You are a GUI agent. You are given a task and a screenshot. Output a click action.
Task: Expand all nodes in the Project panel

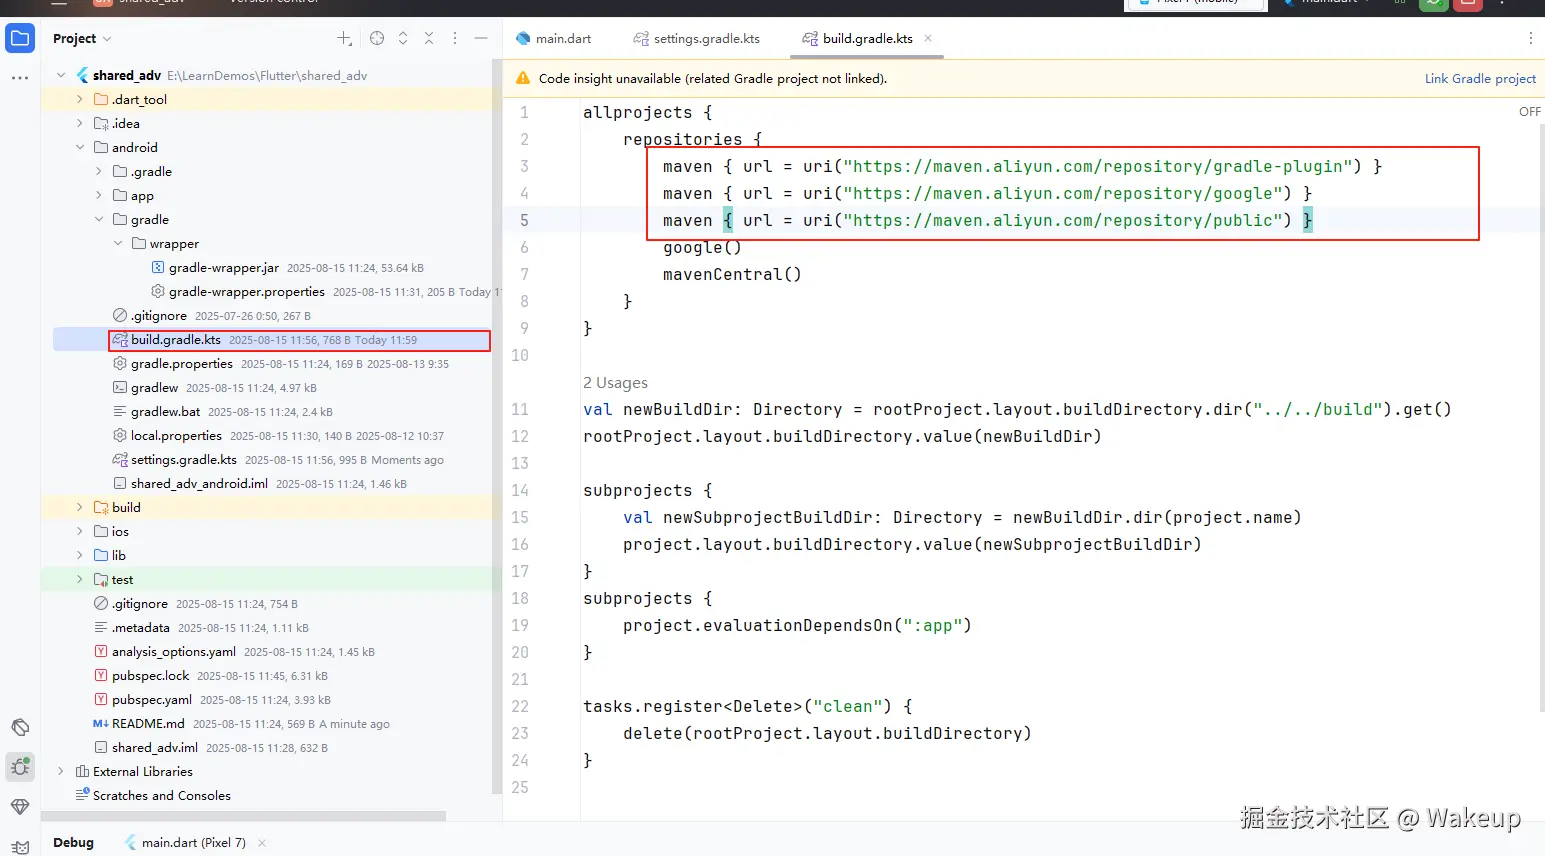[403, 38]
